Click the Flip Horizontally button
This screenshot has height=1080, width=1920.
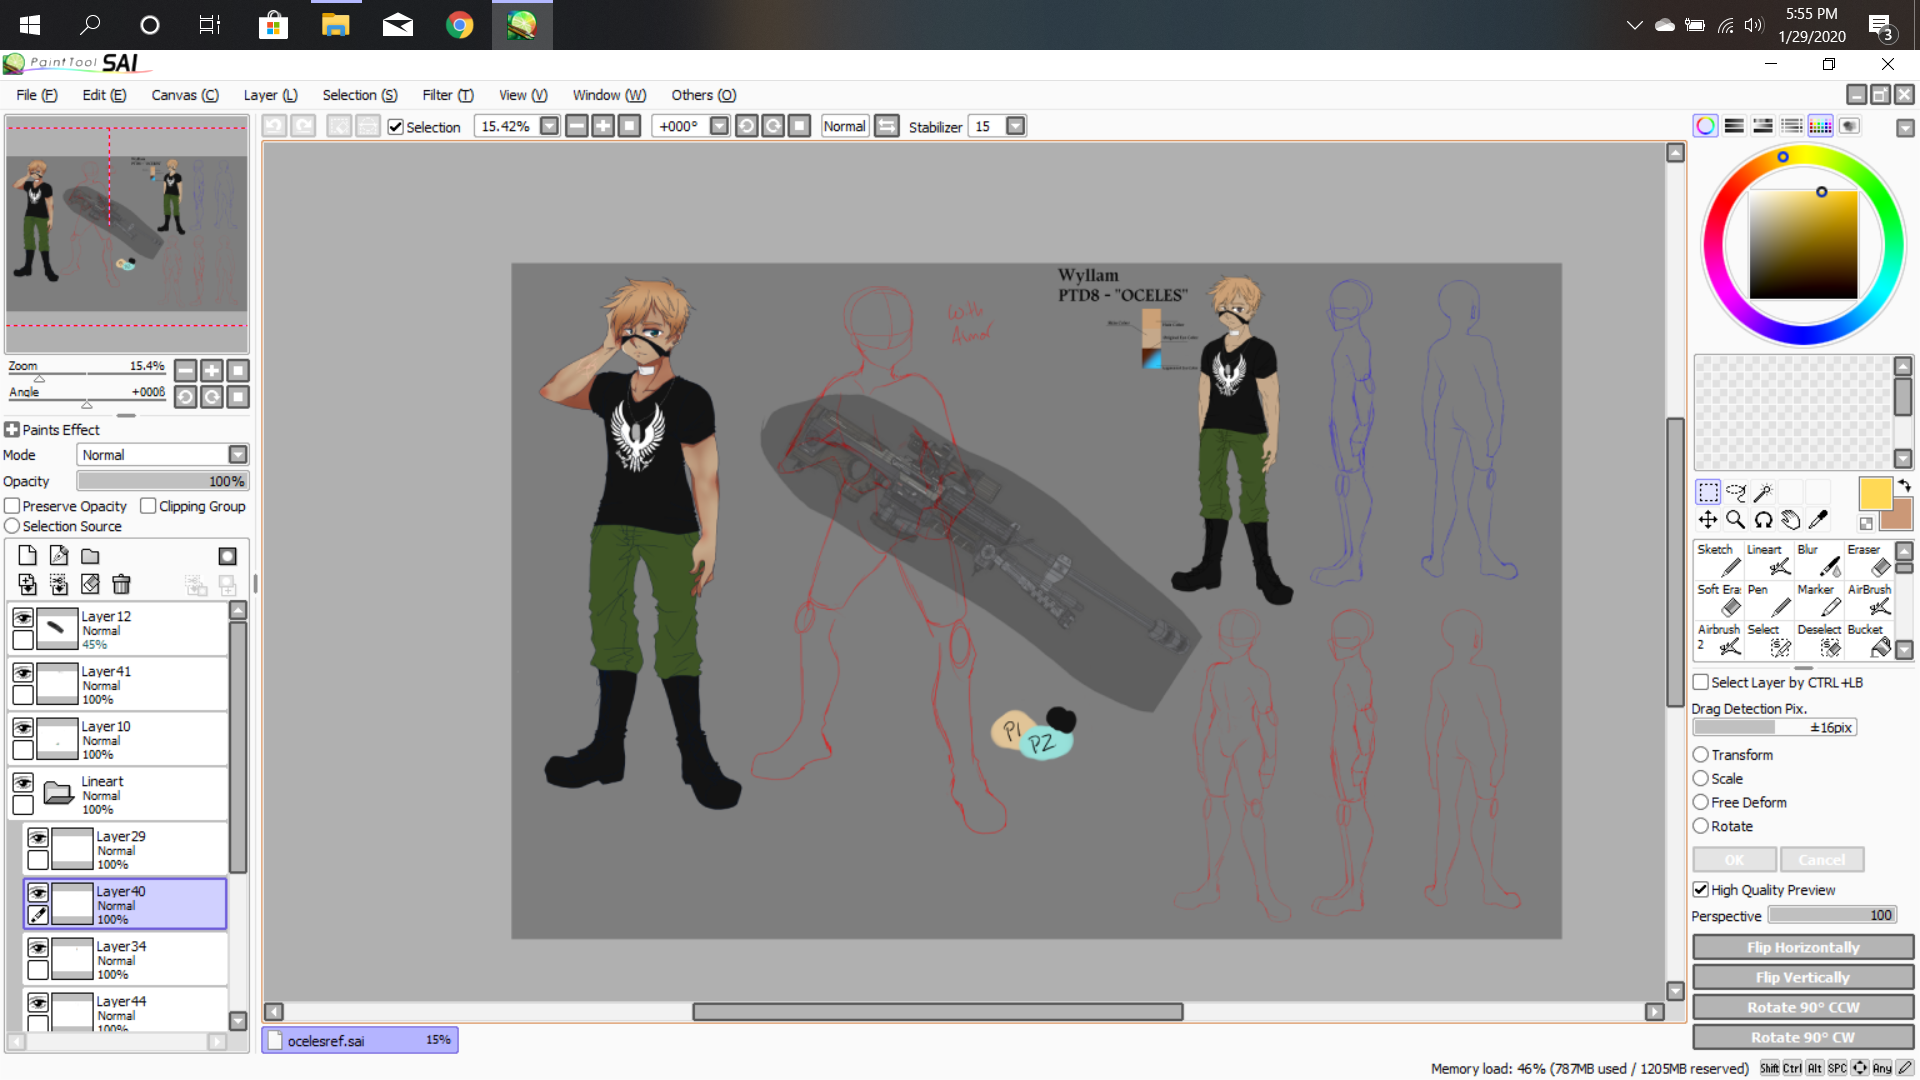pos(1803,947)
